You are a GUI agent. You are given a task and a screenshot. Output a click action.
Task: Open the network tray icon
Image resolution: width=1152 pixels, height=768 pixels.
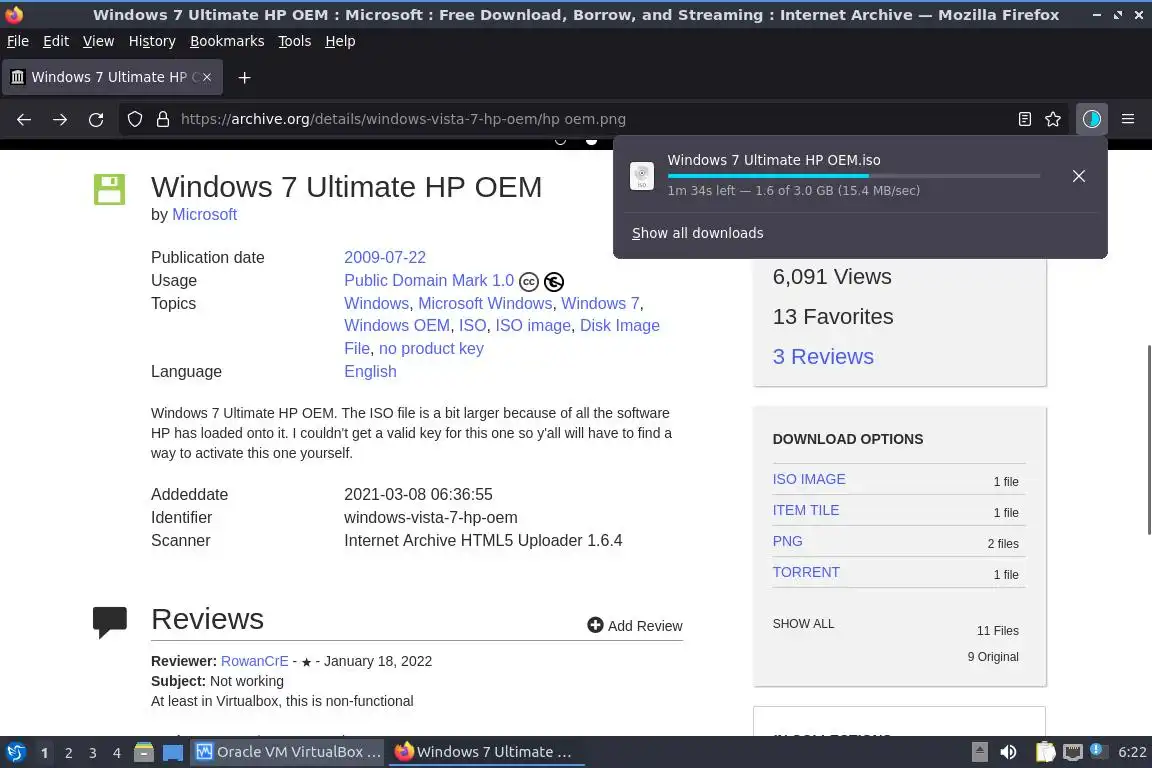(1073, 752)
